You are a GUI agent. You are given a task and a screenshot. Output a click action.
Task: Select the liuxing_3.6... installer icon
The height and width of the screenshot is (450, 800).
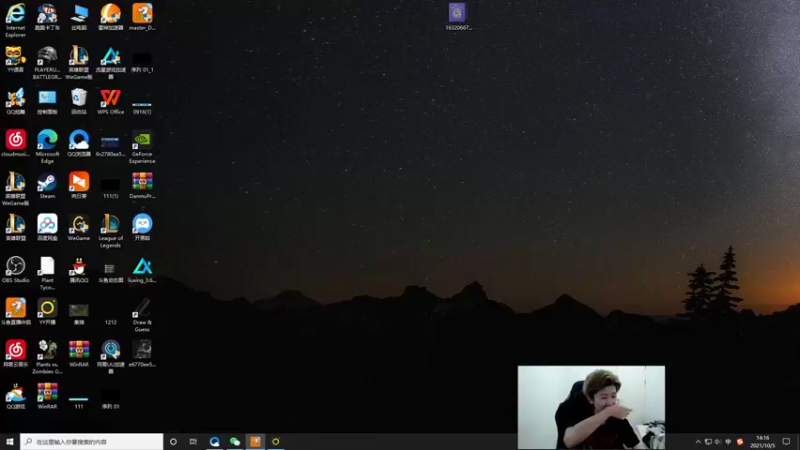(x=142, y=269)
